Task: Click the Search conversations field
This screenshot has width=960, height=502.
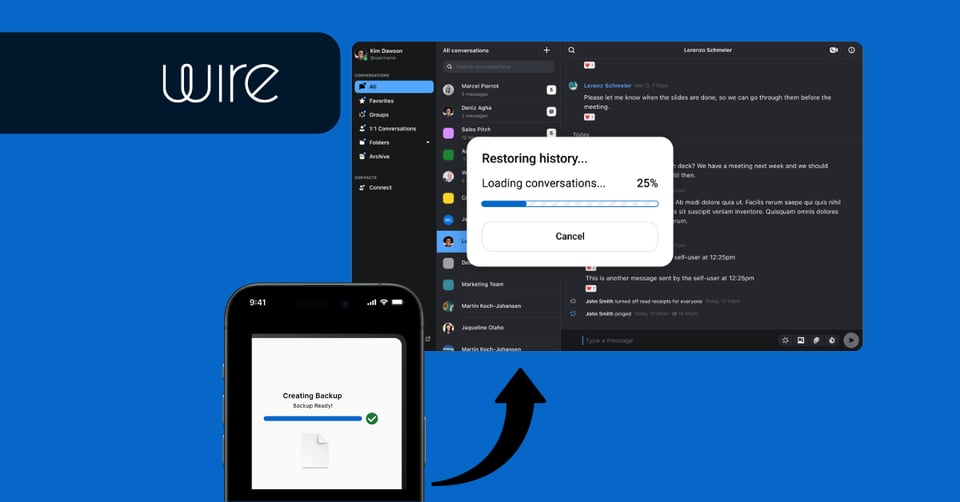Action: click(498, 67)
